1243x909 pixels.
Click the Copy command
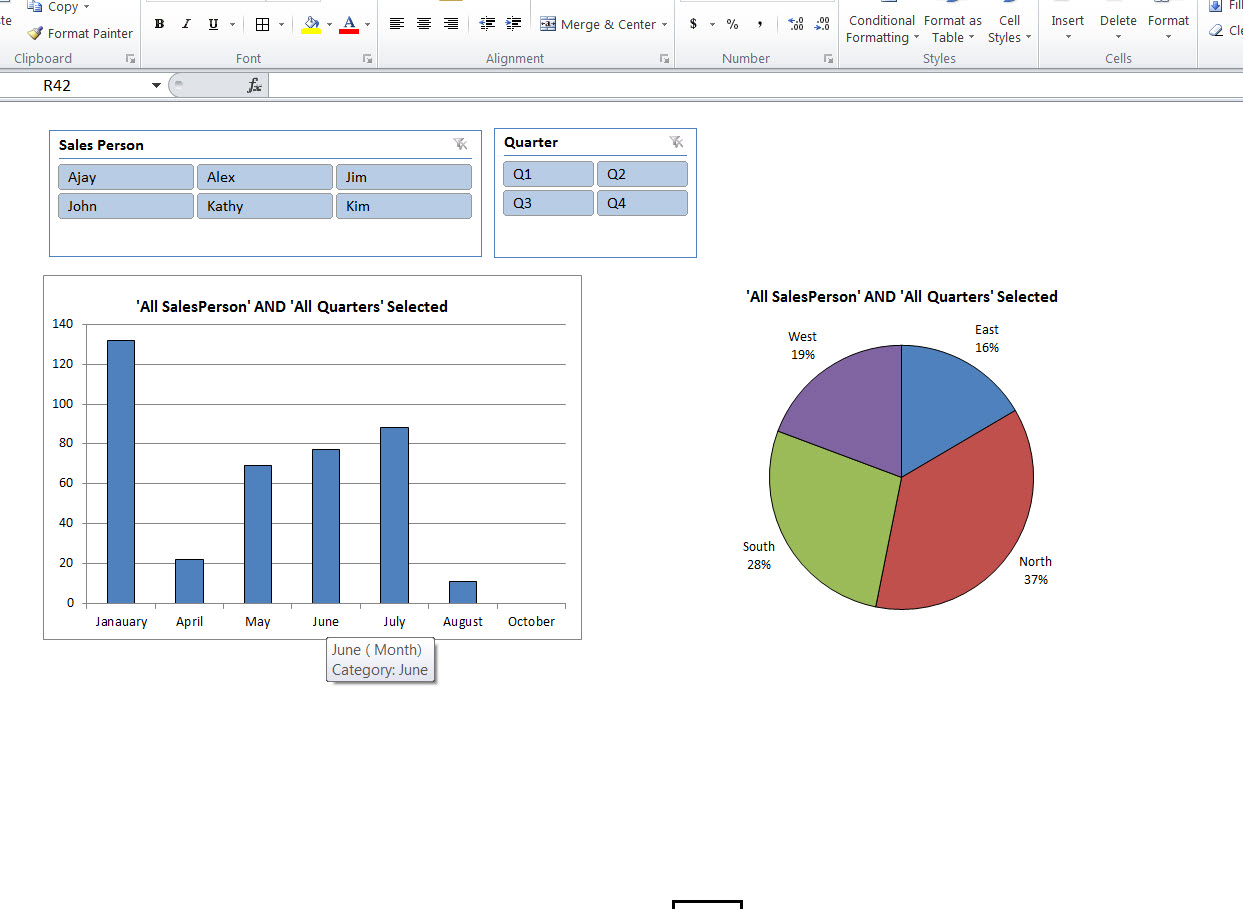(x=61, y=7)
